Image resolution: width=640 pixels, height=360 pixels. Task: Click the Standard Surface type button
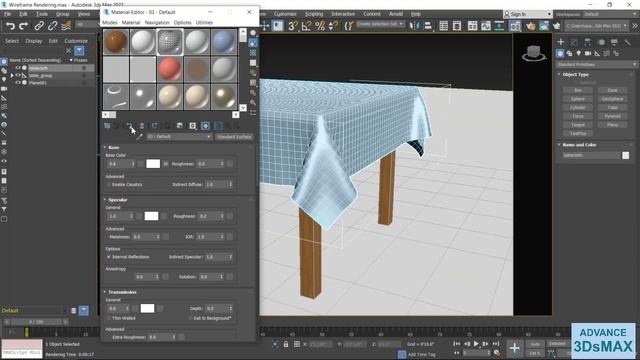(234, 137)
